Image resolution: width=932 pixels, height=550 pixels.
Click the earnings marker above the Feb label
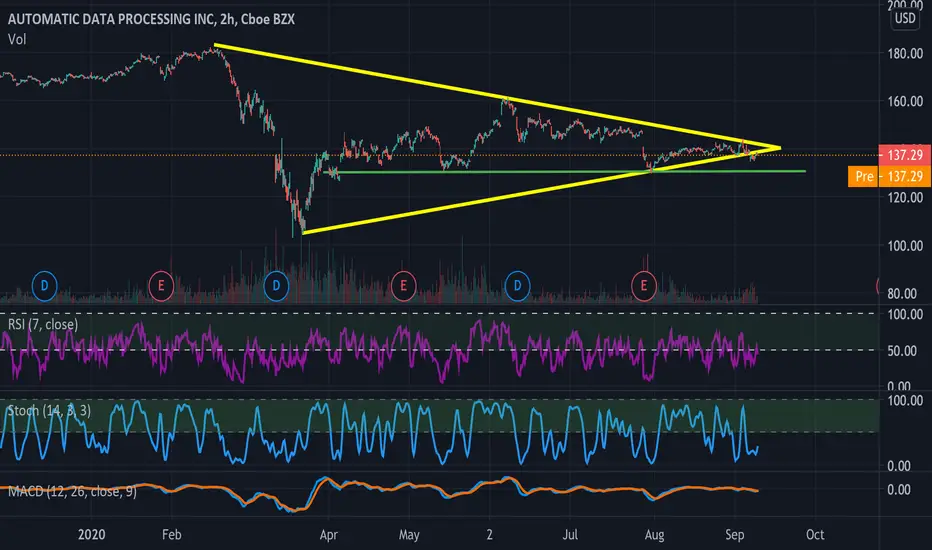tap(160, 286)
